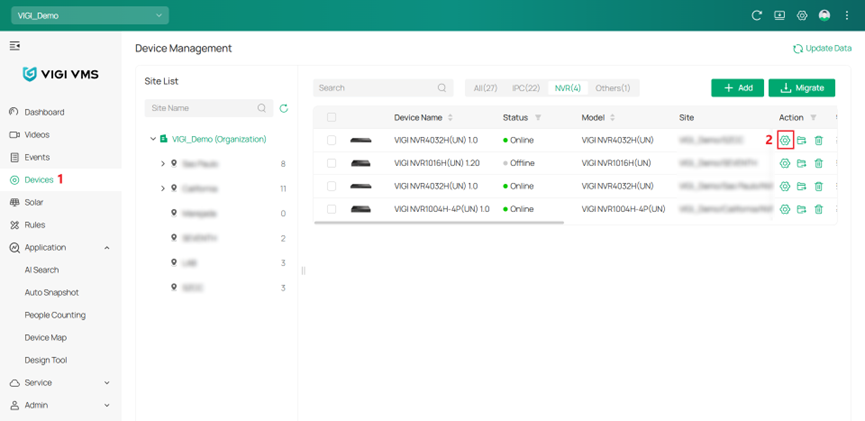Refresh the Site List

click(284, 108)
